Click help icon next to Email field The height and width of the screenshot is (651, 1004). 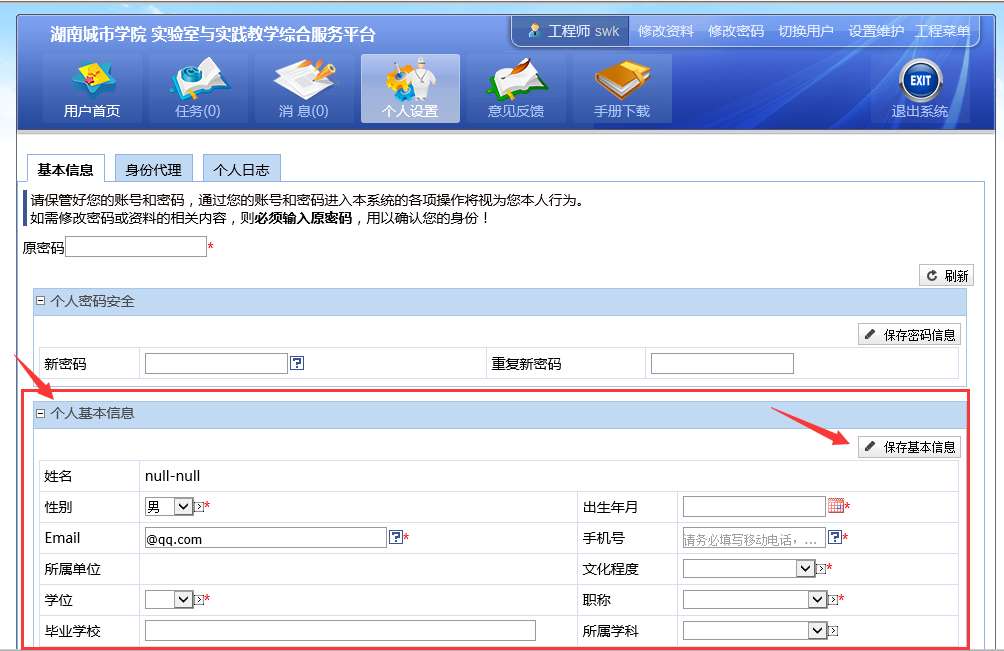(x=396, y=538)
